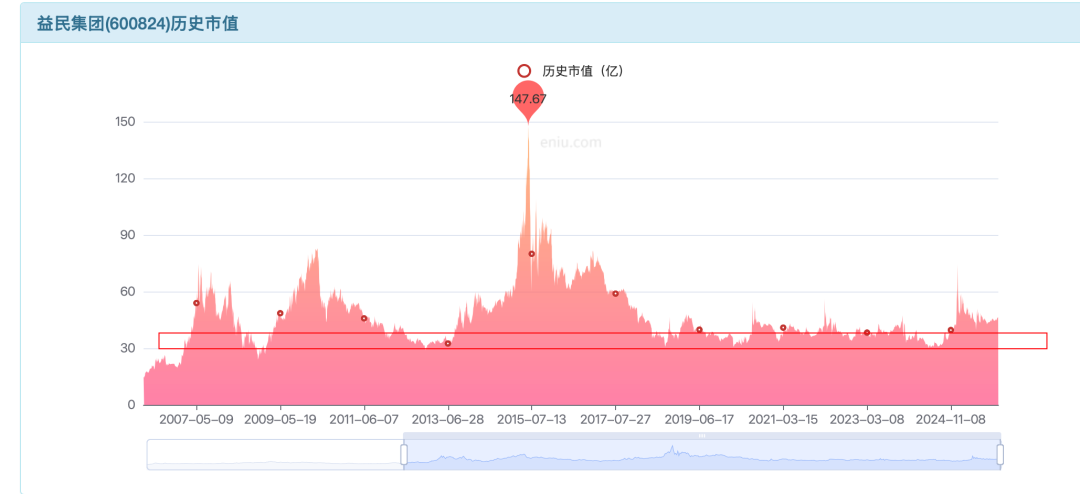Select the 2019-06-17 data point marker

pos(699,329)
